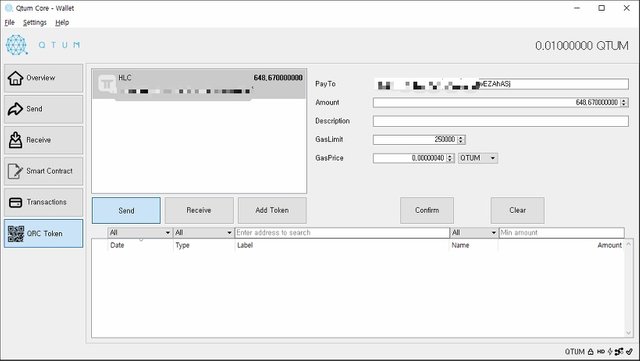The height and width of the screenshot is (361, 640).
Task: Click scrollbar down arrow in transaction table
Action: tap(629, 333)
